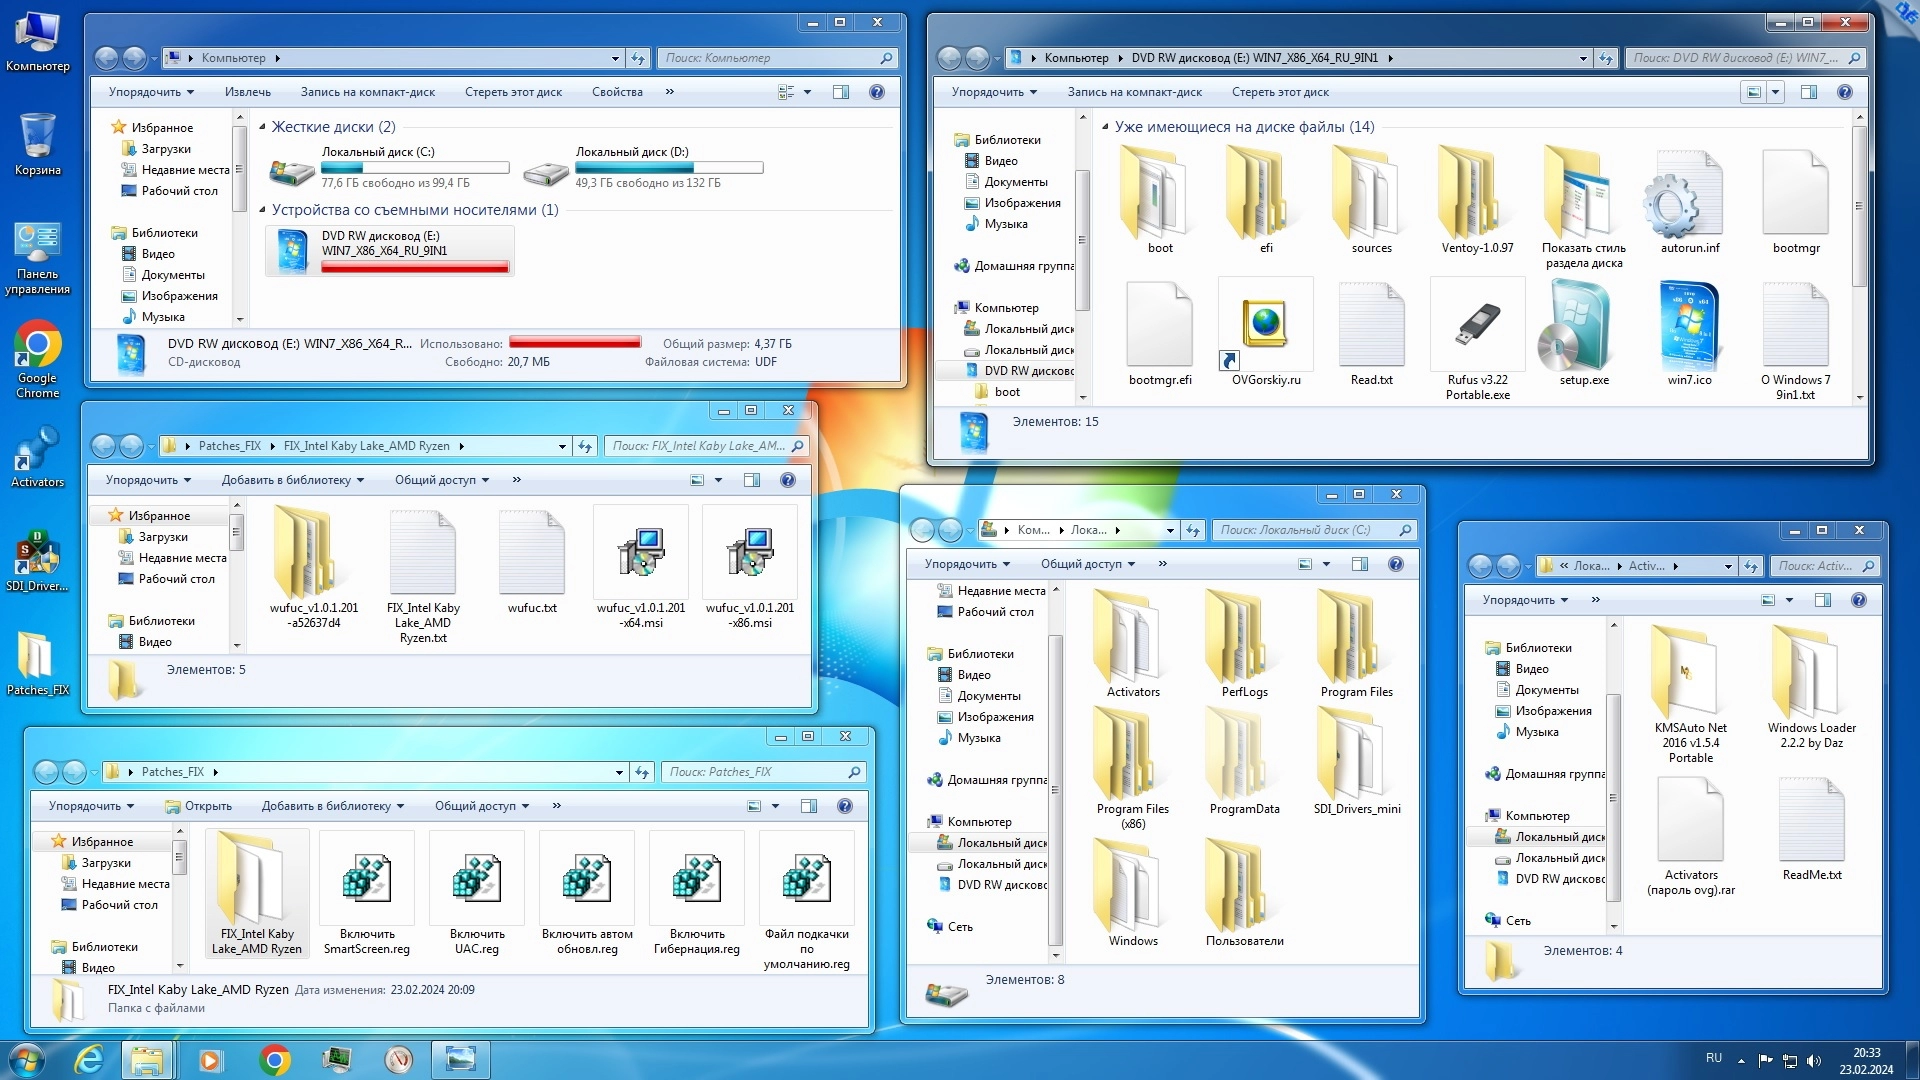Toggle preview pane in Patches_FIX window
The height and width of the screenshot is (1080, 1920).
coord(809,806)
